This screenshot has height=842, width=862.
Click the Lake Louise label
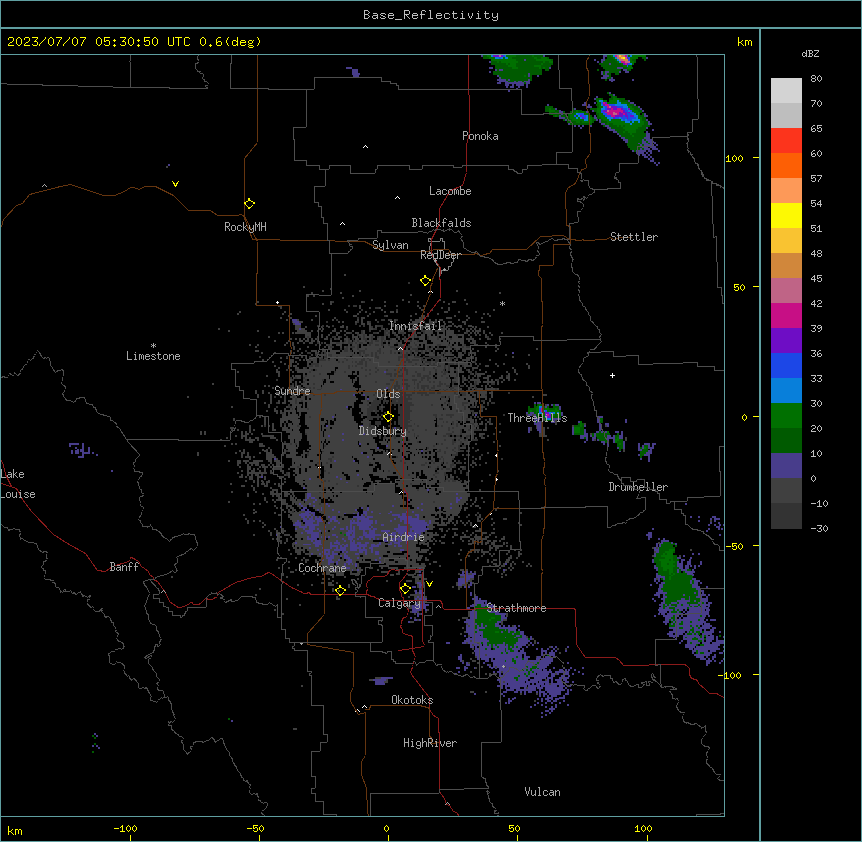[16, 484]
